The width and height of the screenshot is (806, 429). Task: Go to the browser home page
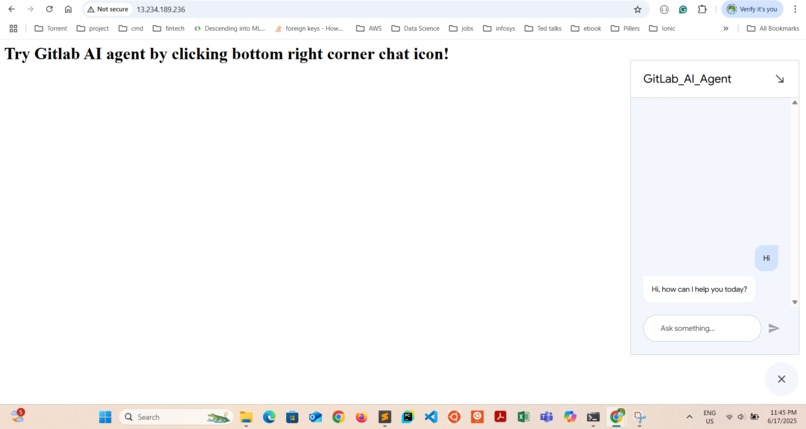(x=68, y=9)
